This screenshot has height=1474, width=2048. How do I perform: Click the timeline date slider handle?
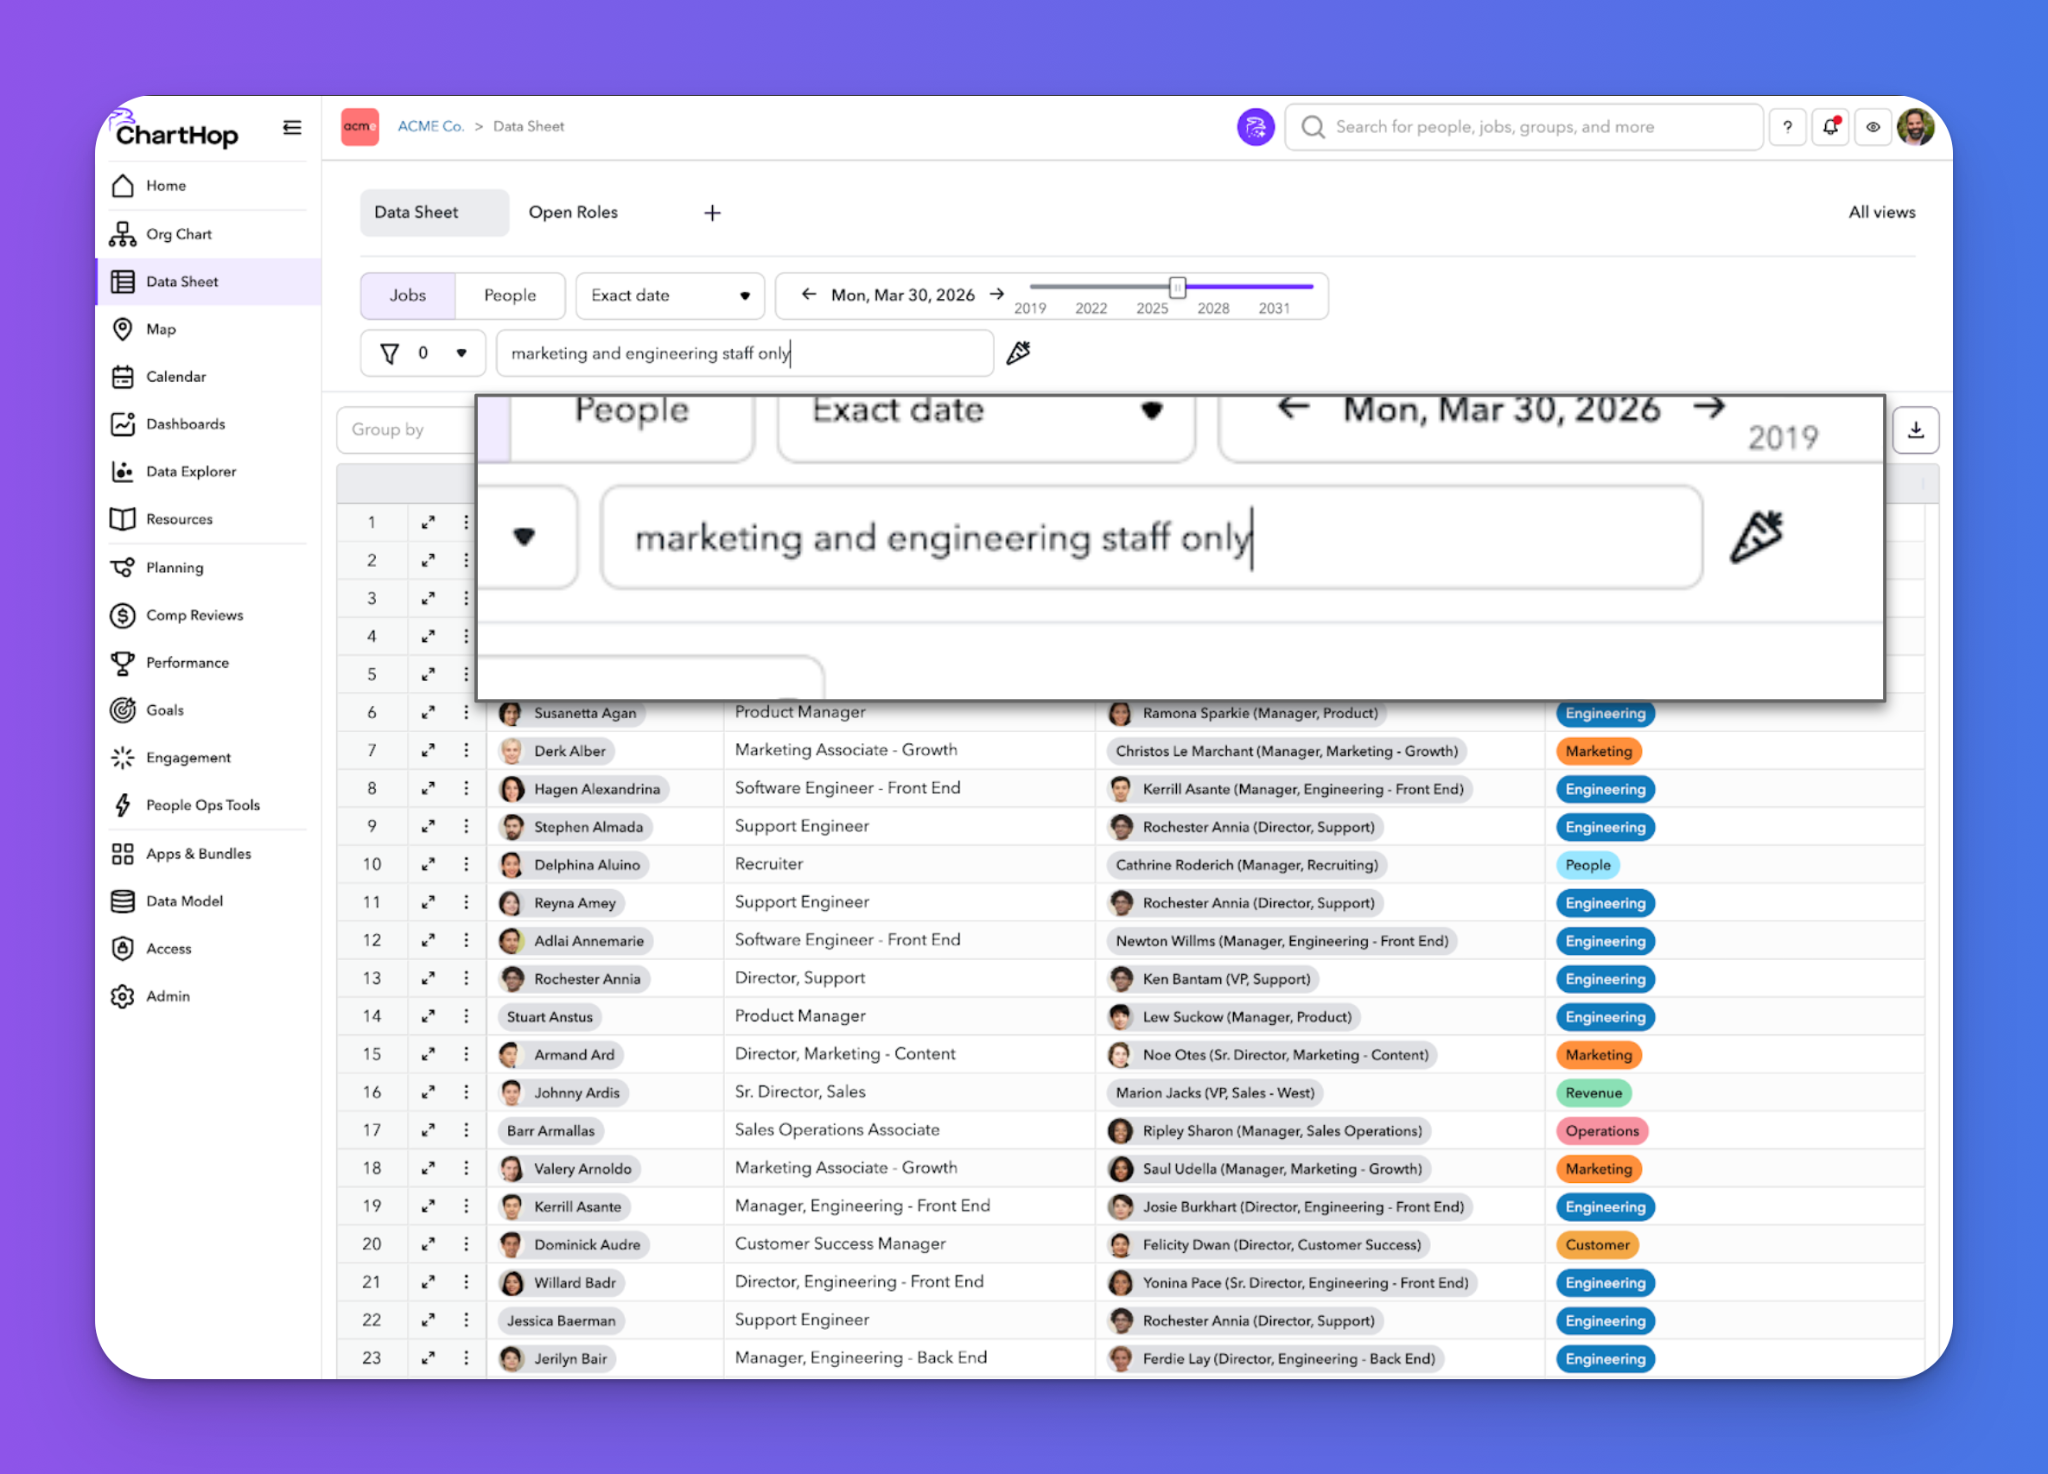tap(1177, 288)
